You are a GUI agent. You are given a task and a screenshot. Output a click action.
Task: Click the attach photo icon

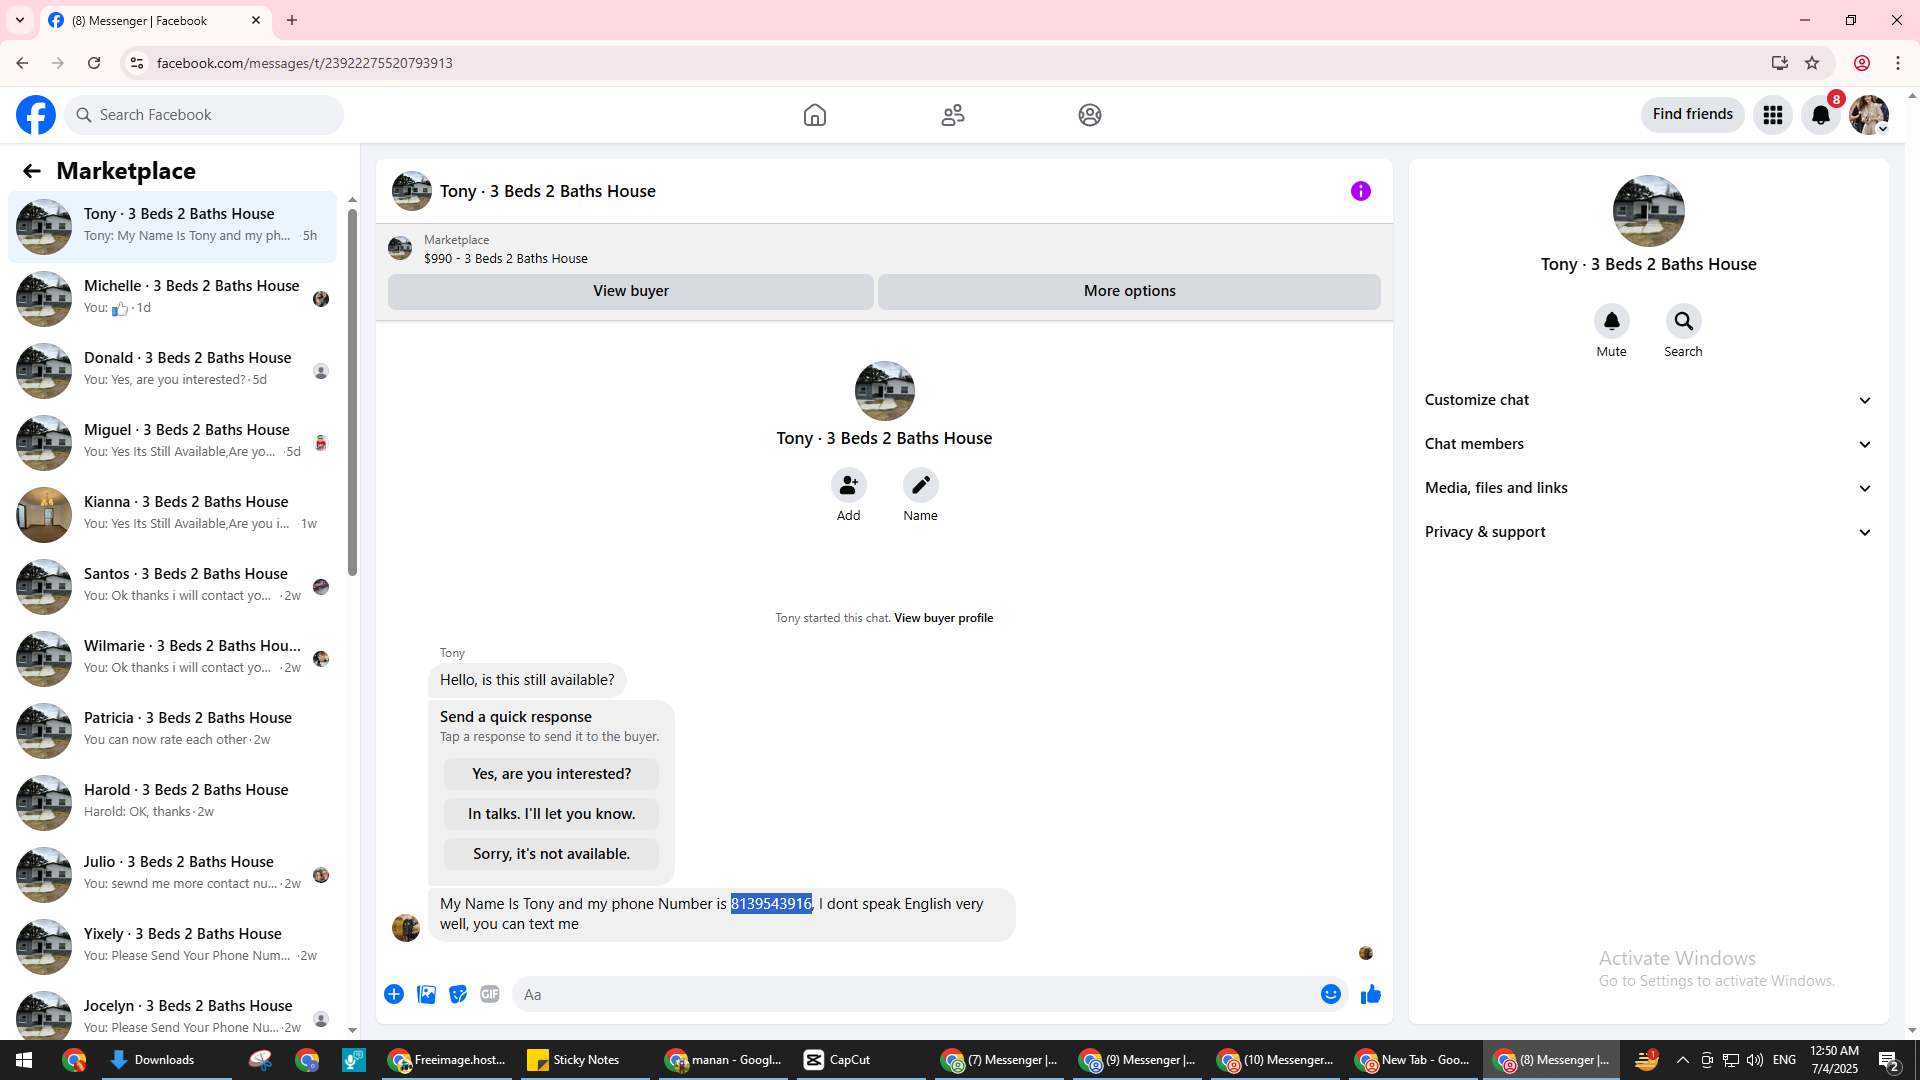click(426, 994)
